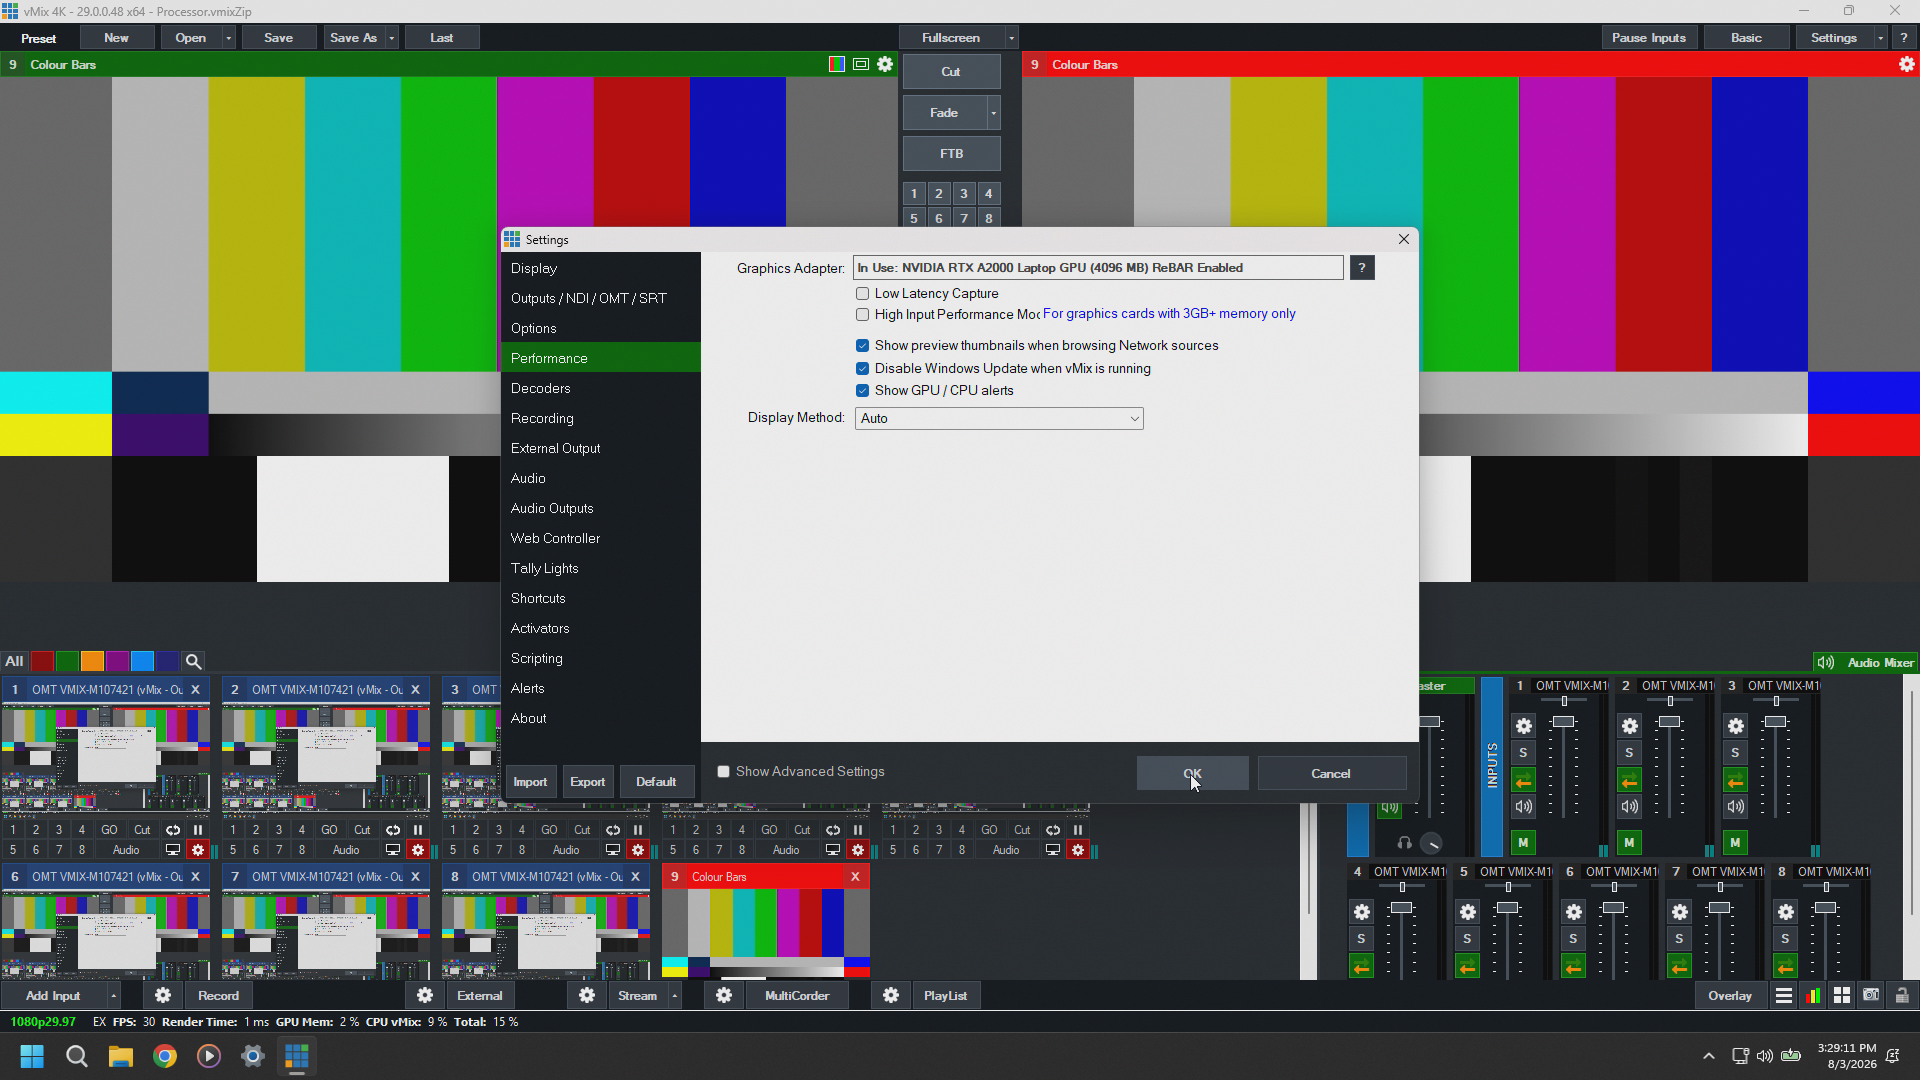Expand the Fade transition dropdown arrow
Image resolution: width=1920 pixels, height=1080 pixels.
point(993,113)
